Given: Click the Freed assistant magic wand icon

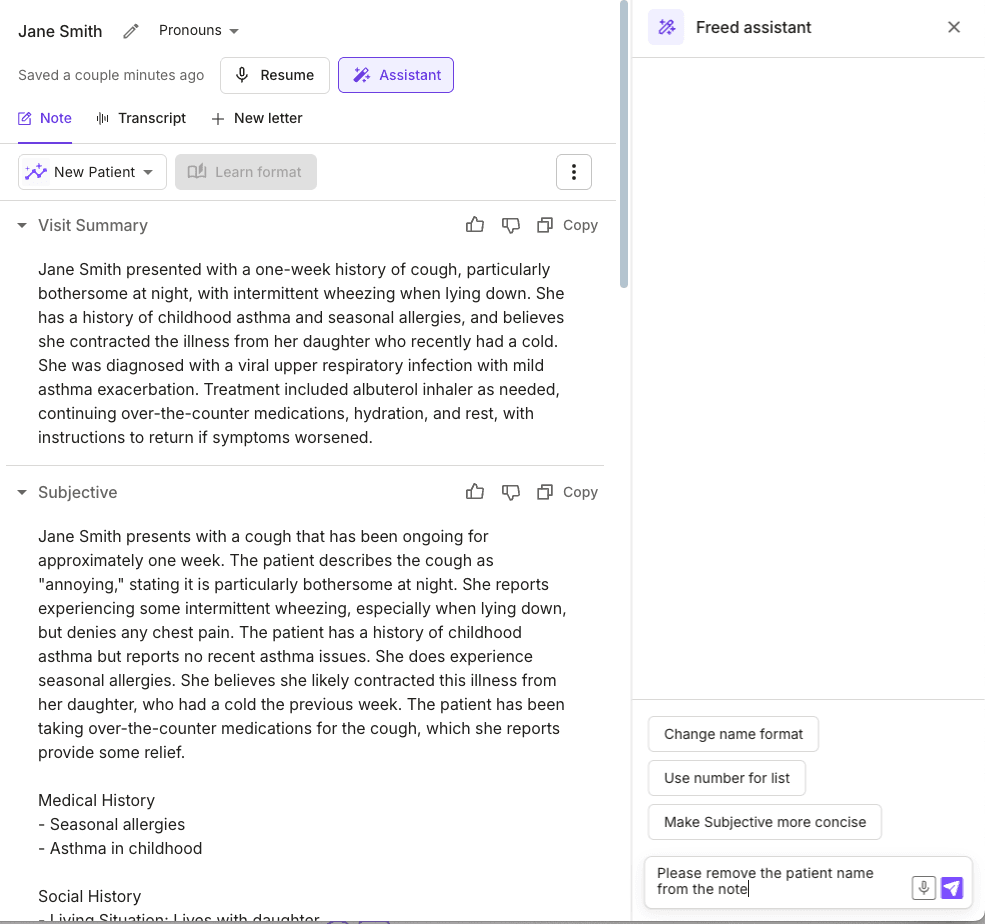Looking at the screenshot, I should click(x=666, y=28).
